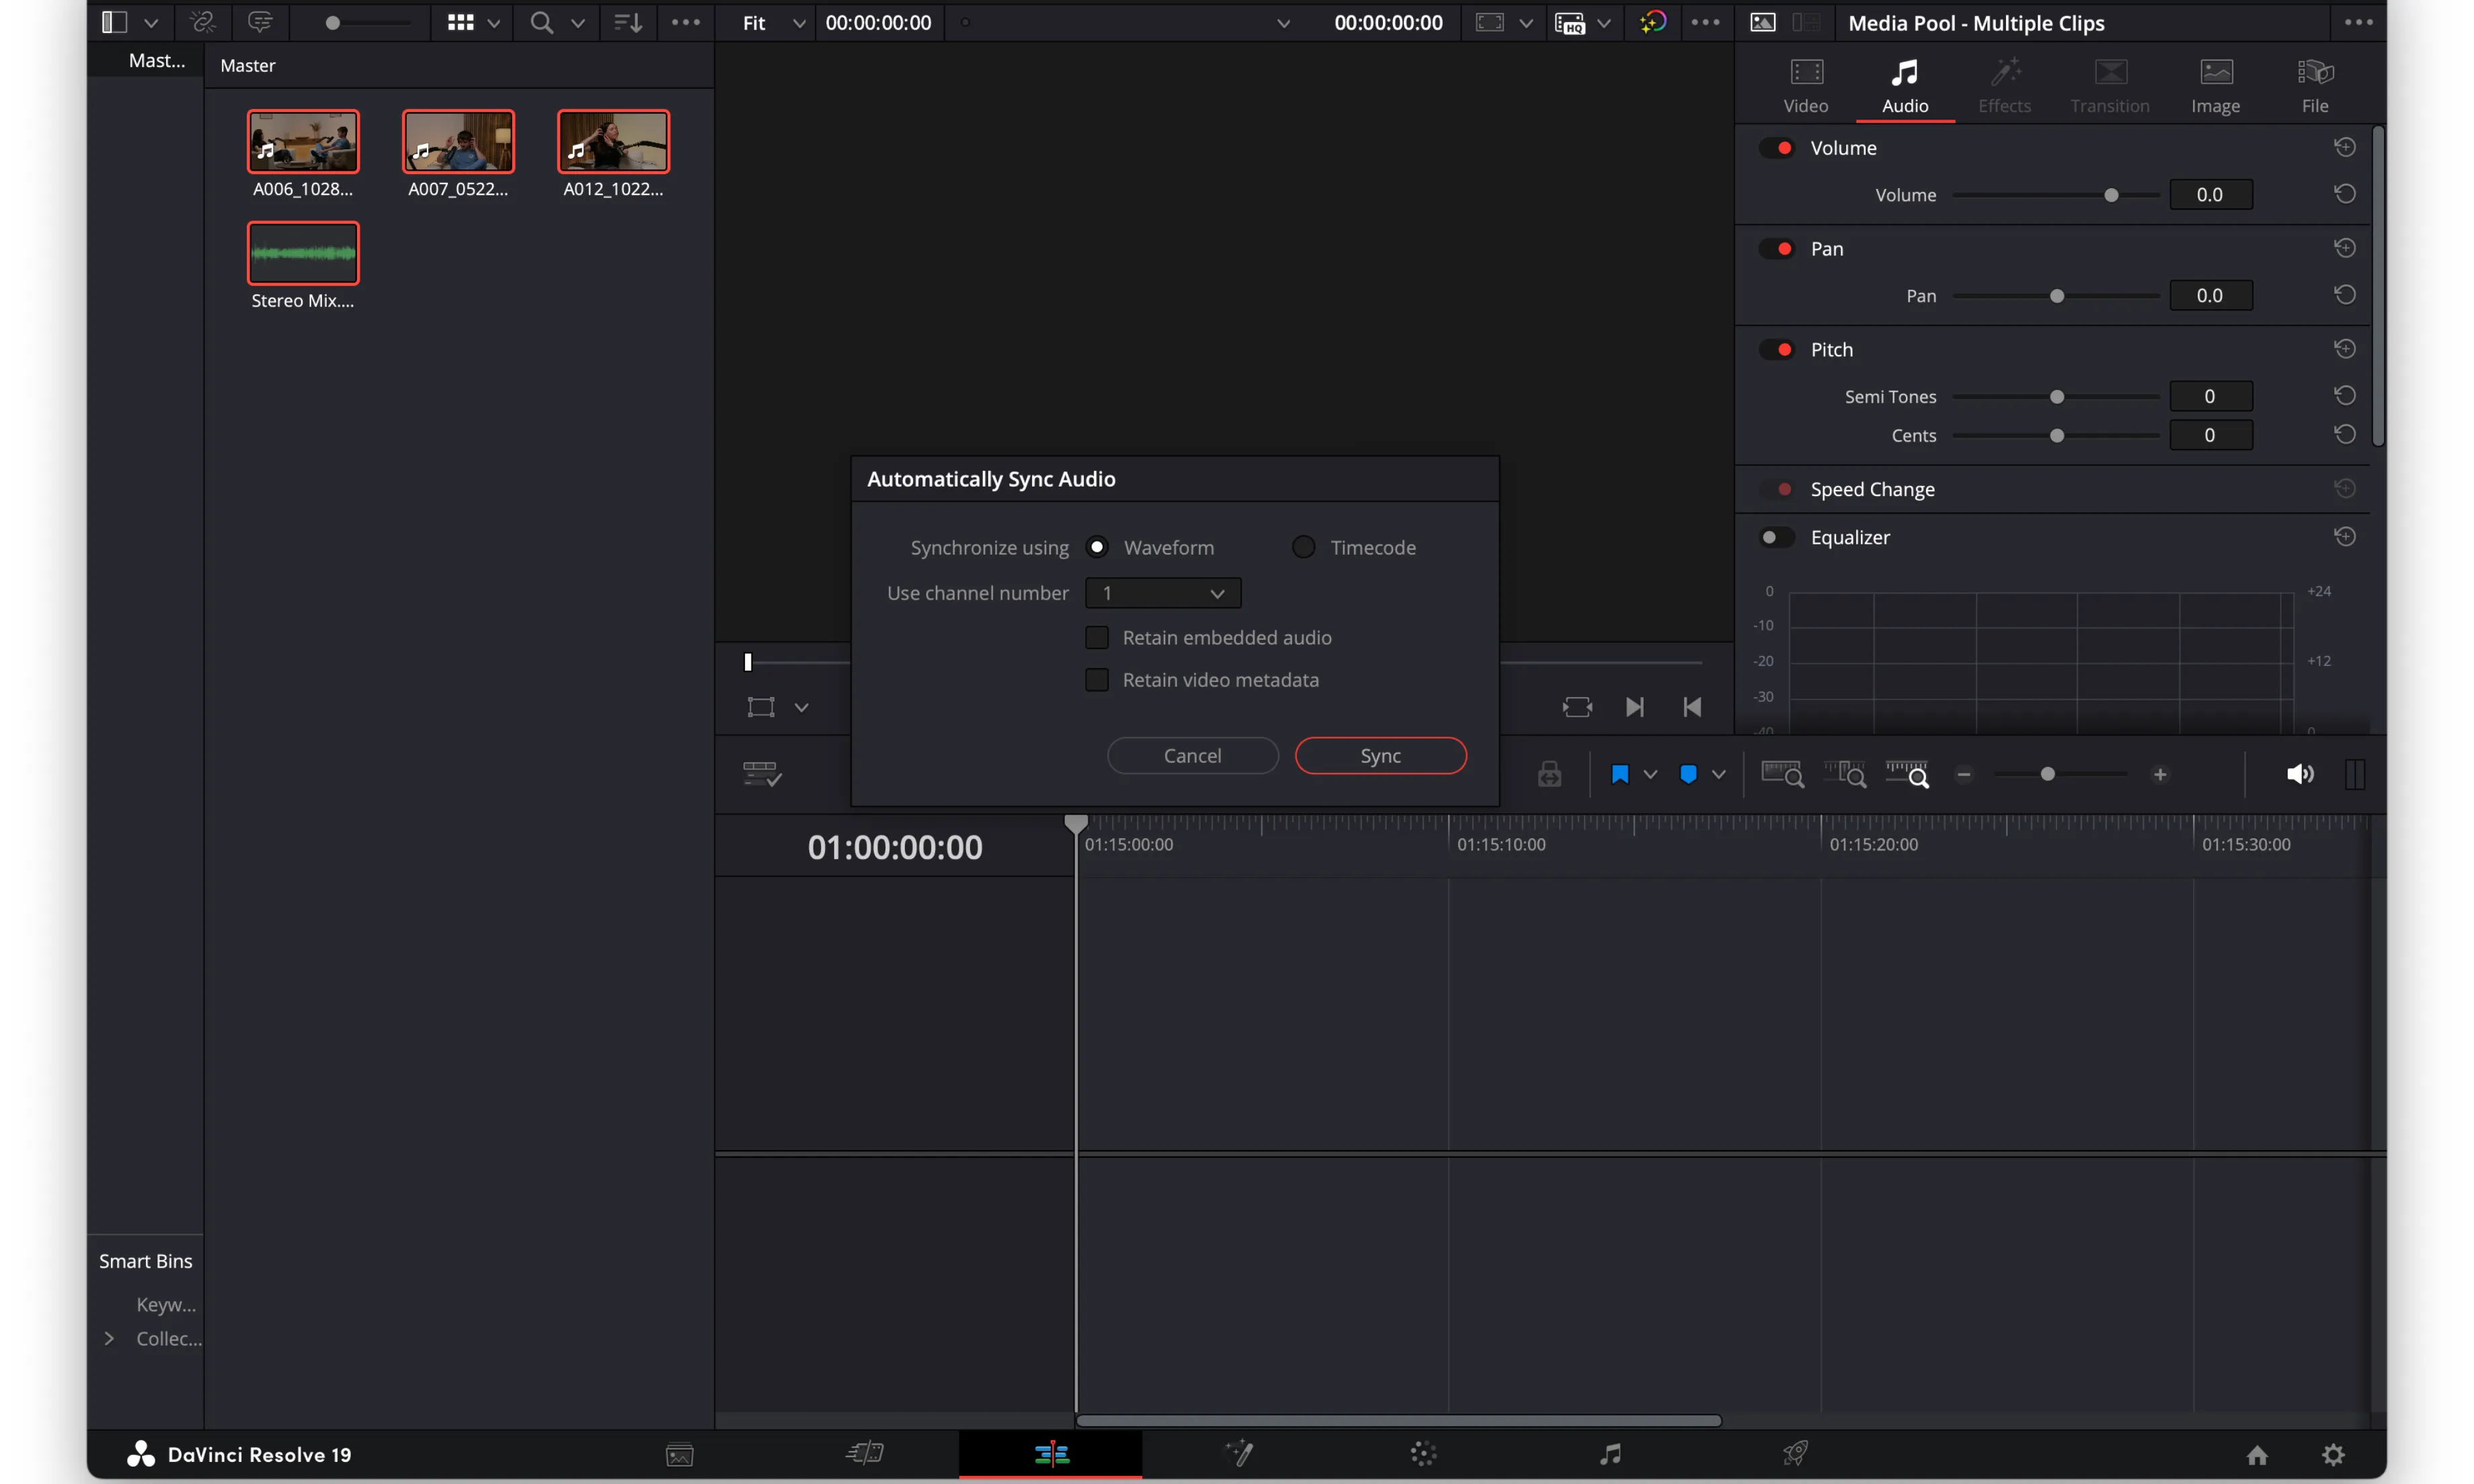Click the Sync button

[x=1381, y=756]
